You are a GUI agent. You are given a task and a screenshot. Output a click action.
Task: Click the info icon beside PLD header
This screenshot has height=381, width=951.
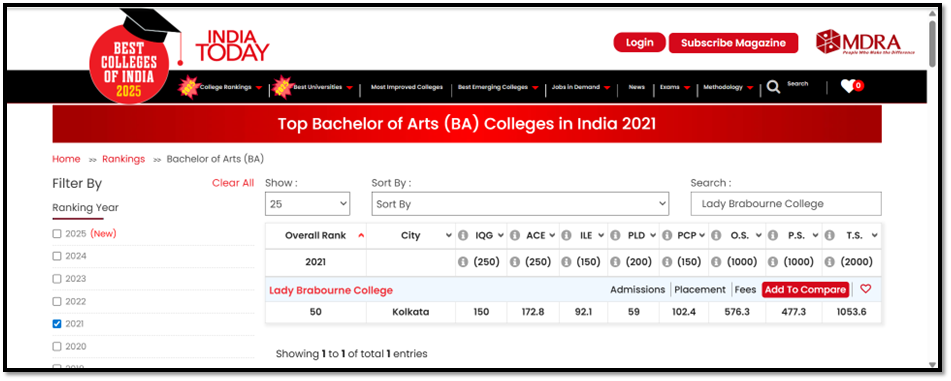tap(616, 235)
